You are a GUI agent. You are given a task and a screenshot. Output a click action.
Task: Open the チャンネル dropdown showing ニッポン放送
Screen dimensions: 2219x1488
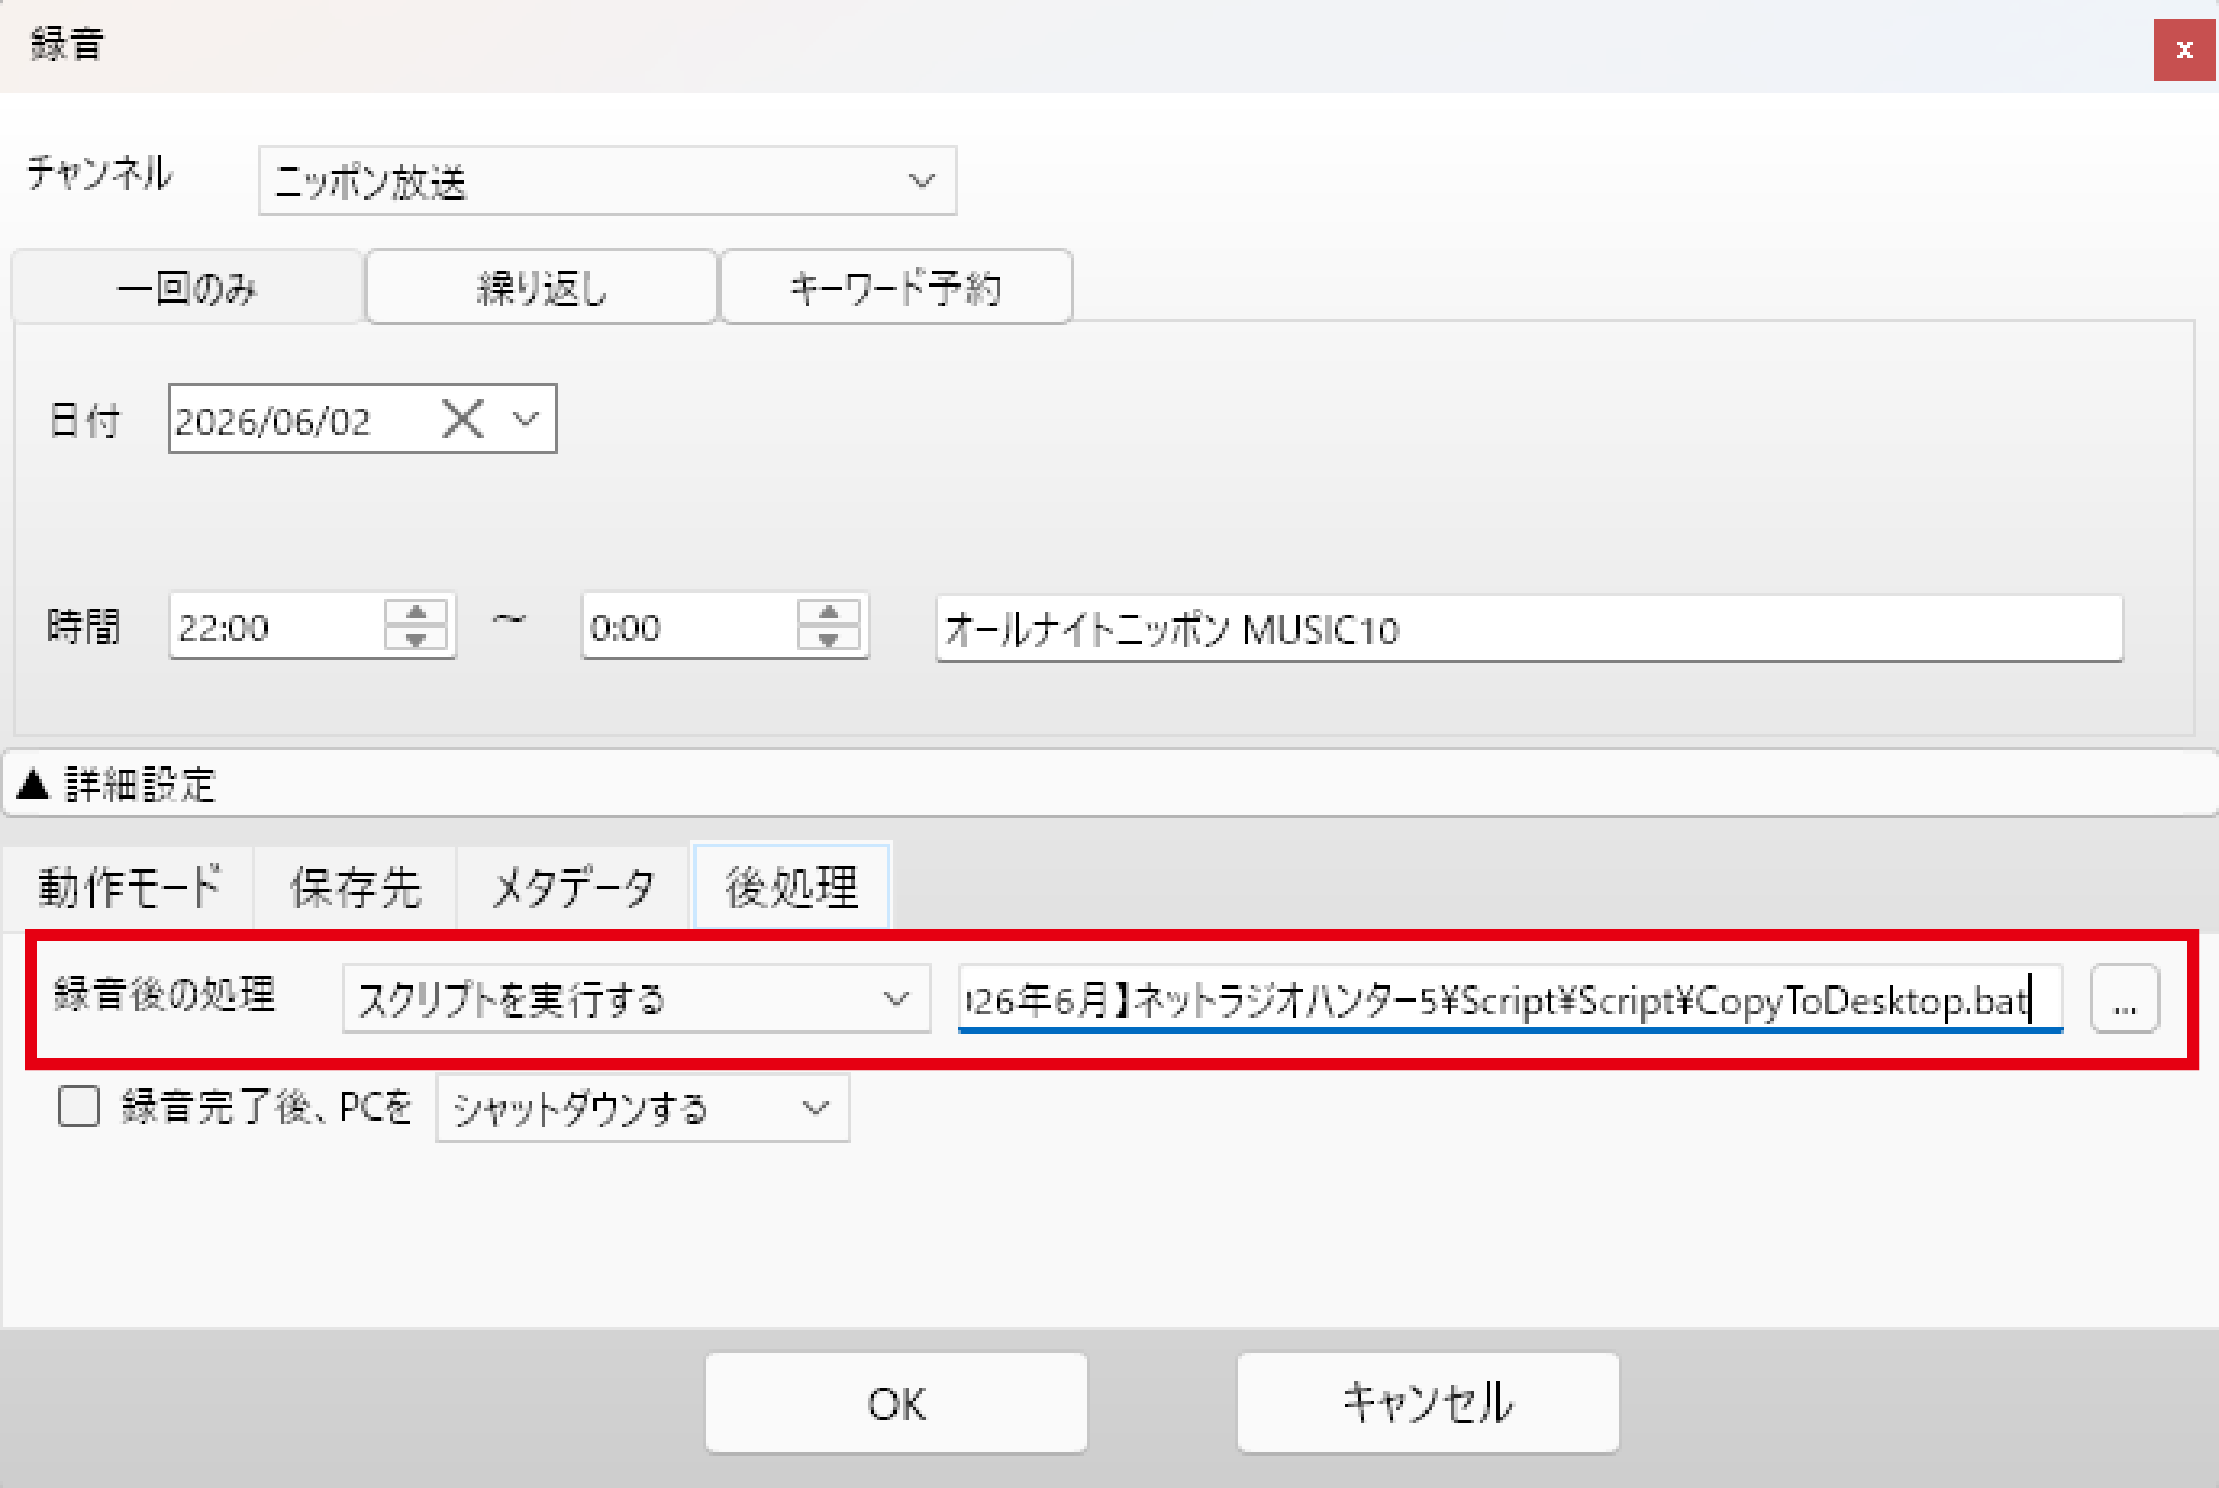(x=607, y=181)
